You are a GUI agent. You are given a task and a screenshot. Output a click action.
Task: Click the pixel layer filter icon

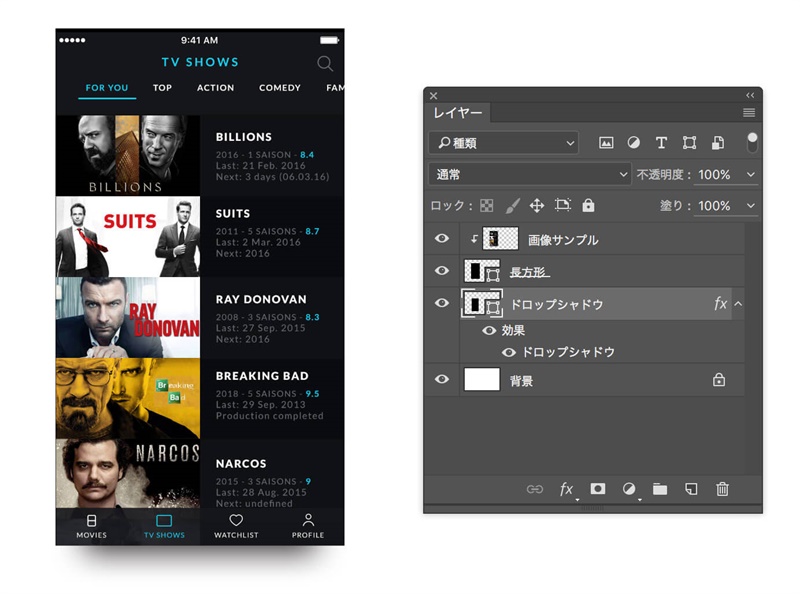point(606,143)
